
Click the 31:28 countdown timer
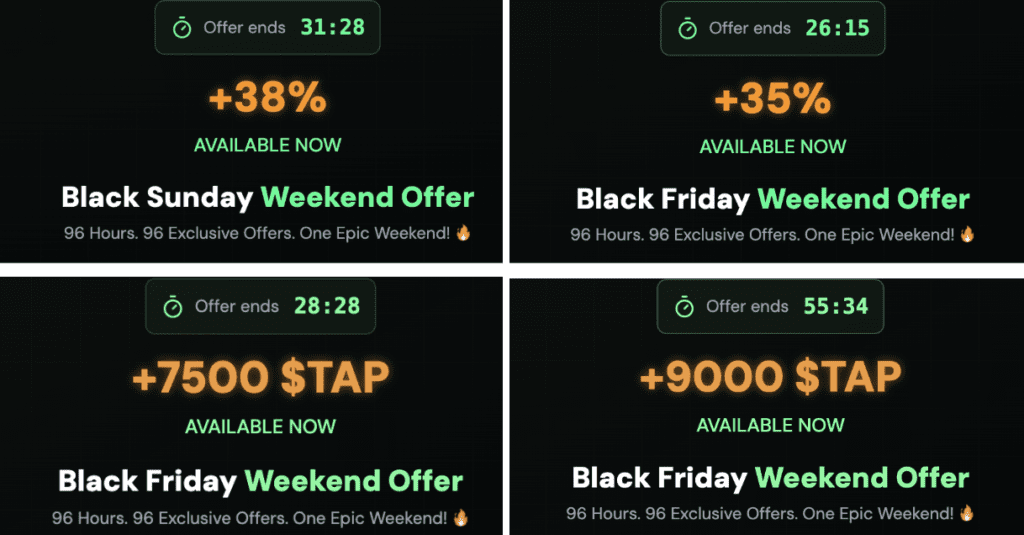tap(332, 27)
